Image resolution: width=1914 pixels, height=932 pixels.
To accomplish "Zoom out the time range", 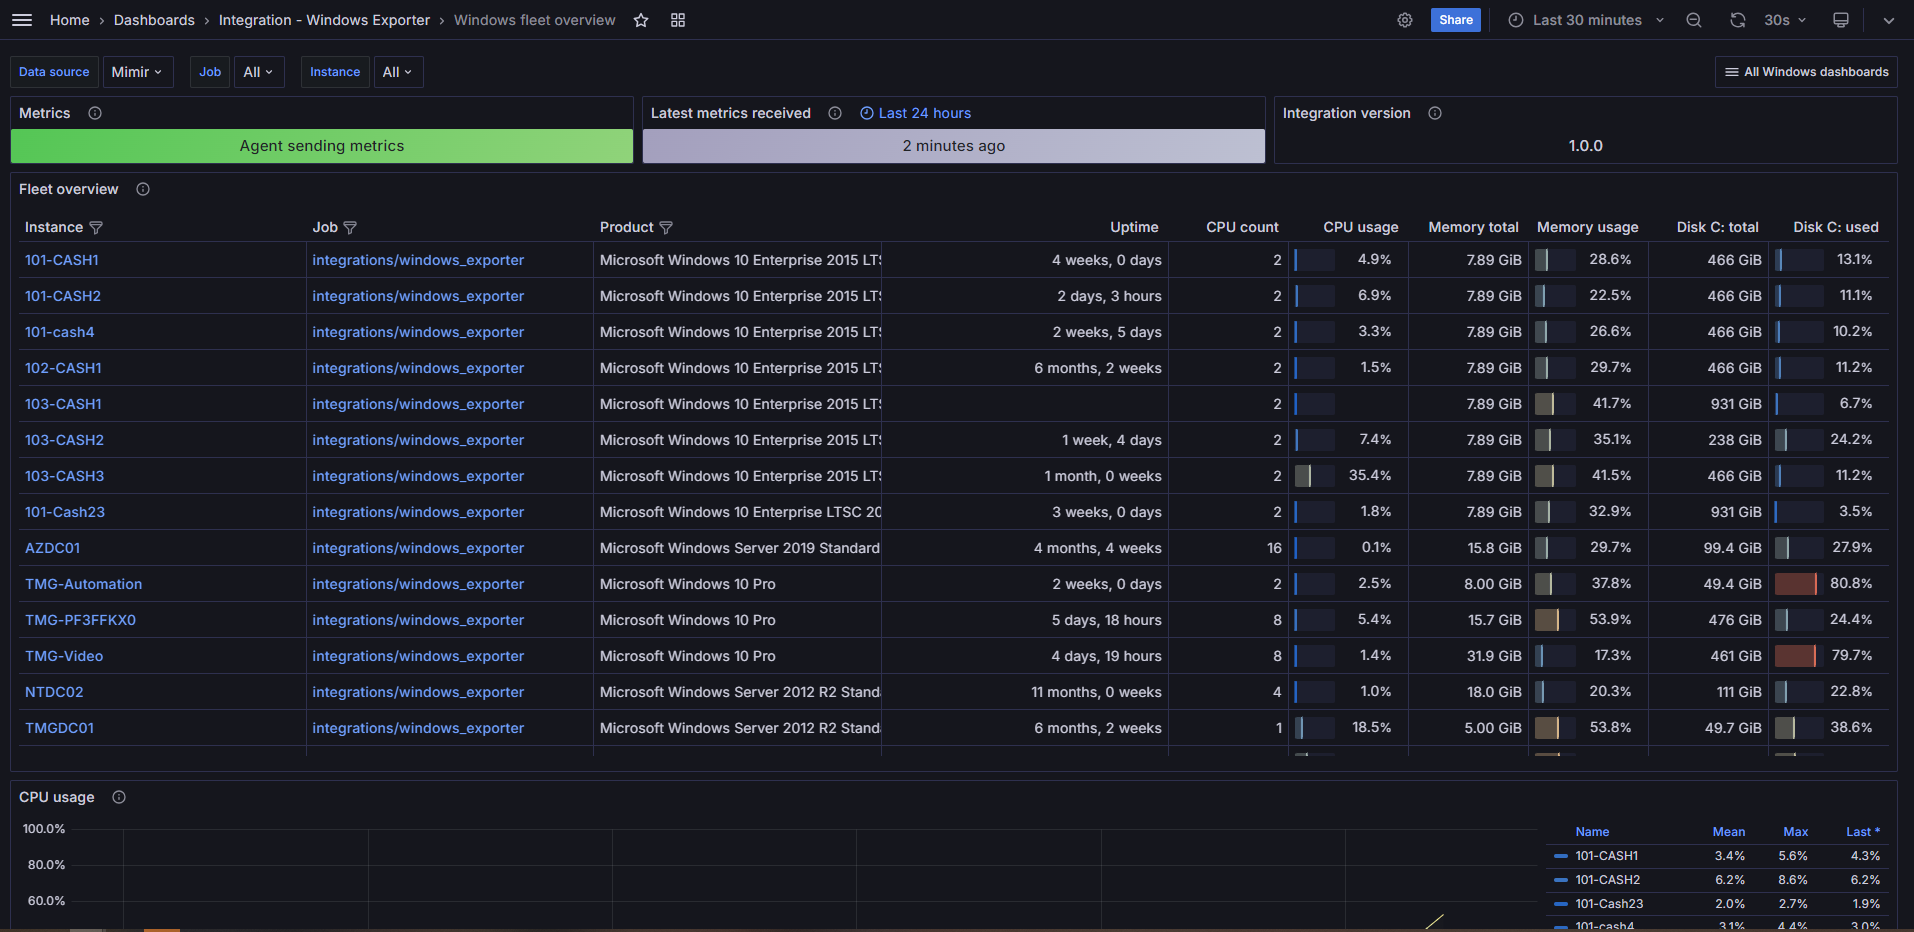I will [1693, 20].
